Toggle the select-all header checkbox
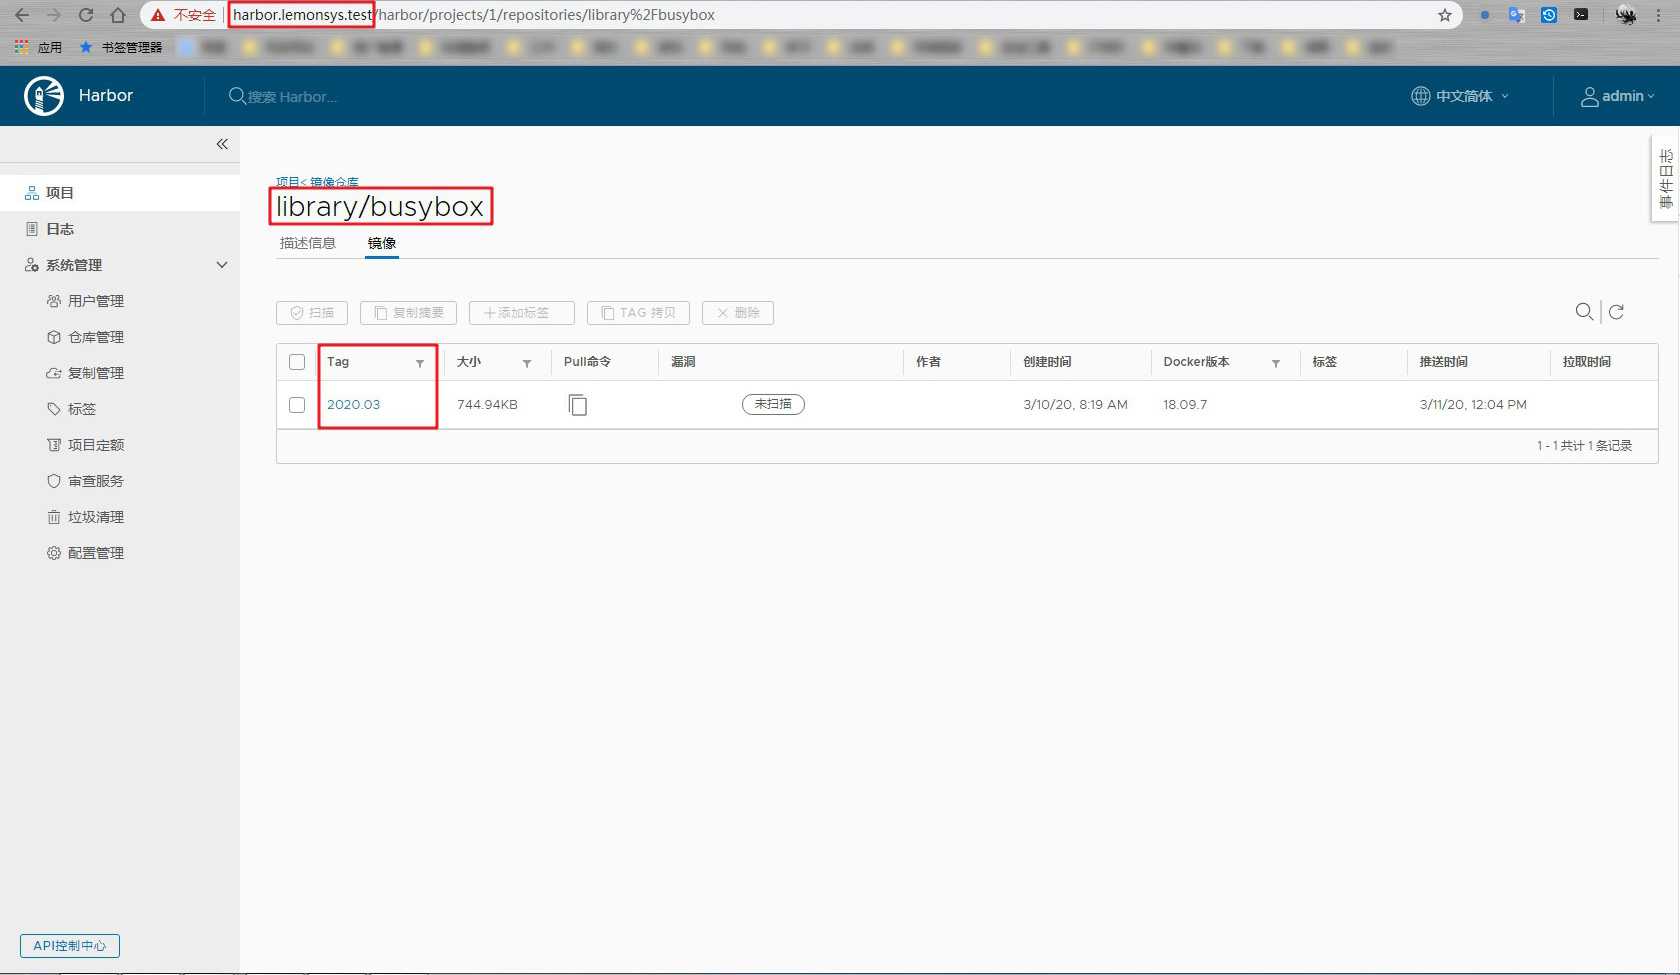Screen dimensions: 1680x975 (x=297, y=362)
